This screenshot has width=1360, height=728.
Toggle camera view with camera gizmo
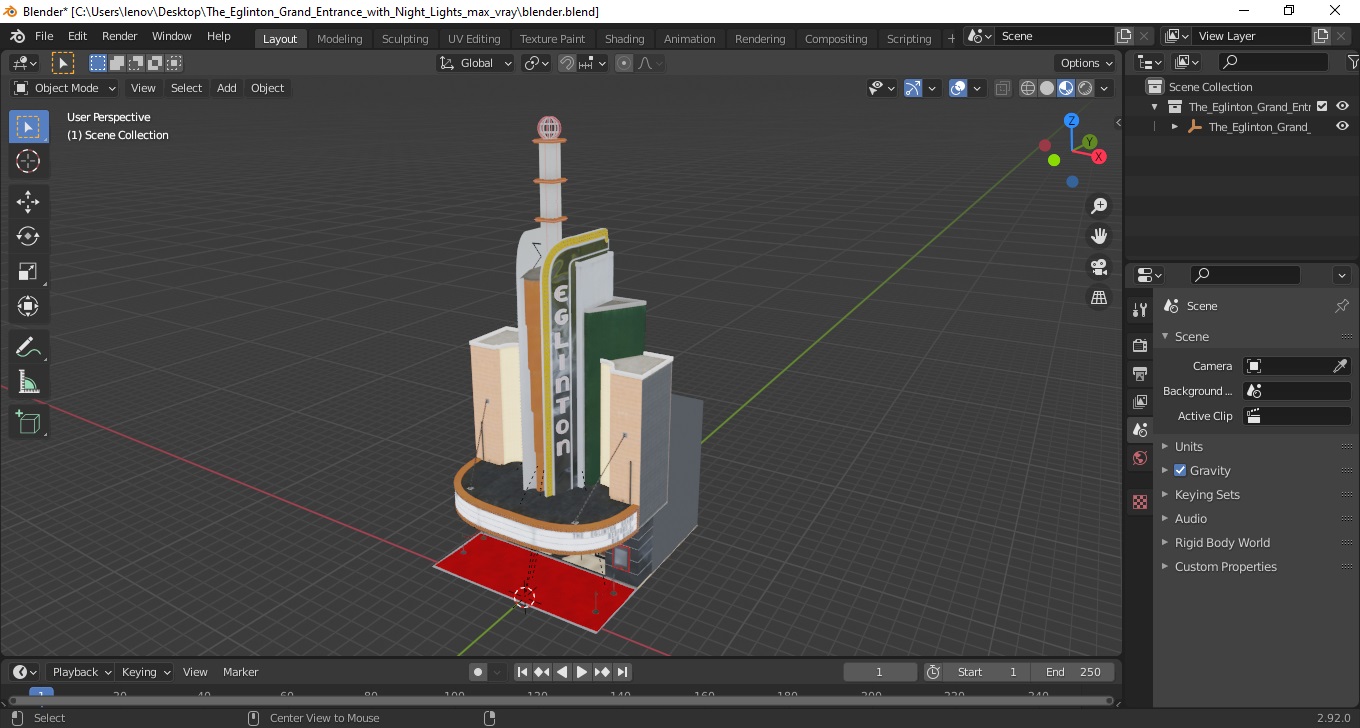point(1099,267)
